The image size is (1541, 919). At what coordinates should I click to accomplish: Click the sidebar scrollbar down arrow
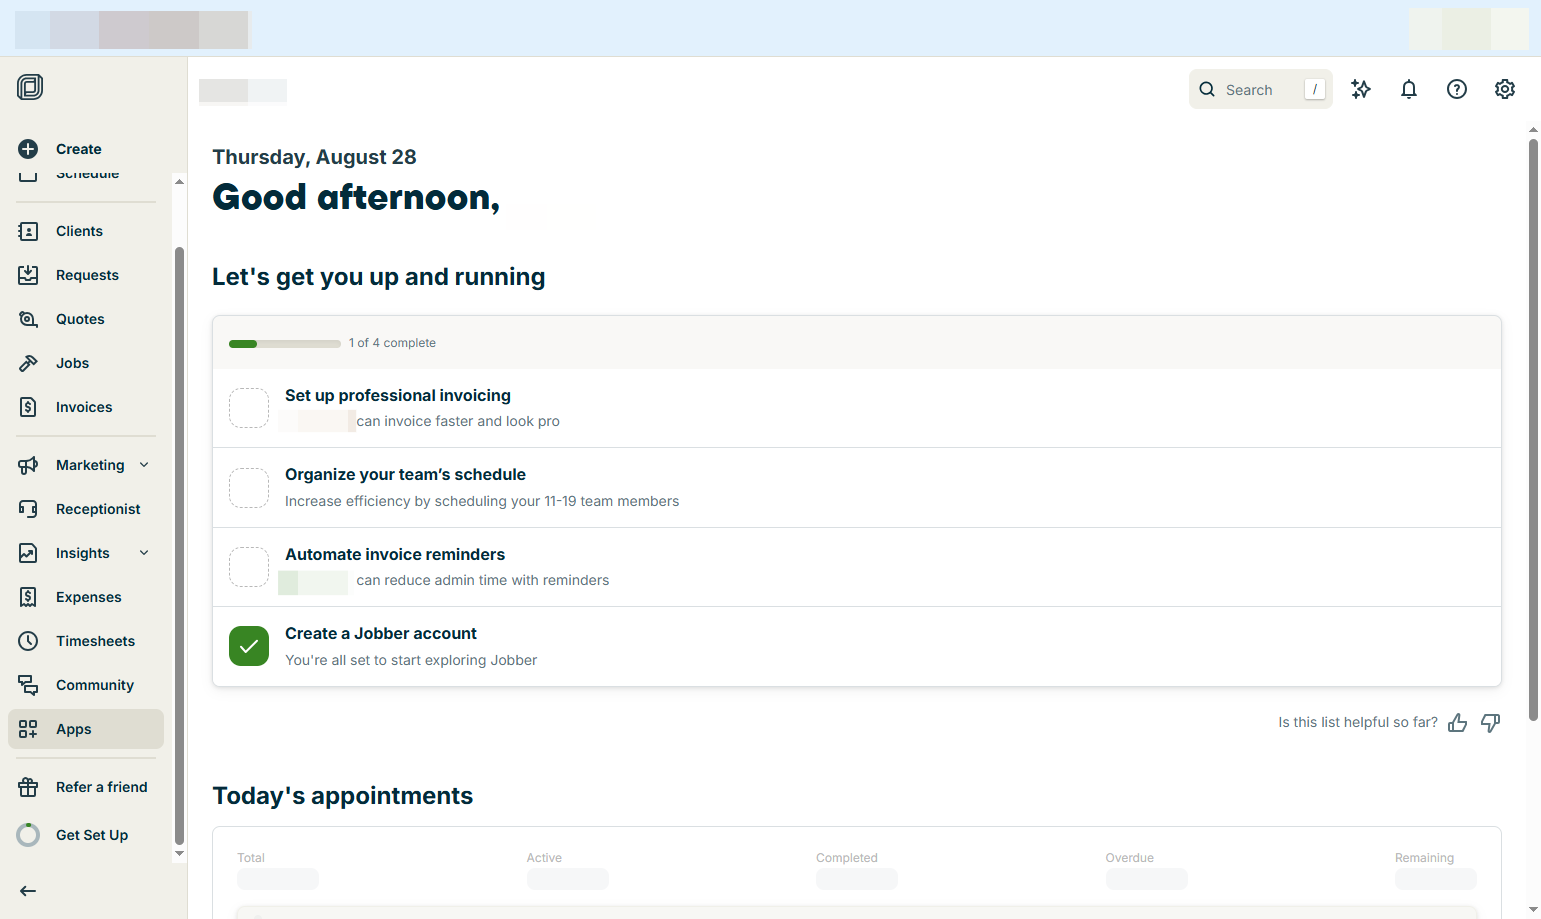click(179, 854)
